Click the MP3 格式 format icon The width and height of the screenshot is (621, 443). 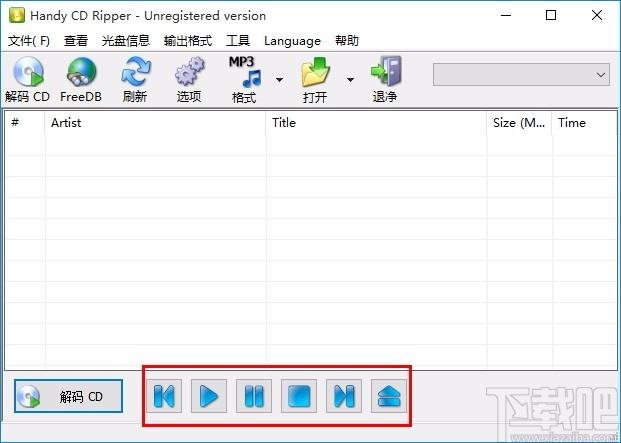[x=244, y=80]
